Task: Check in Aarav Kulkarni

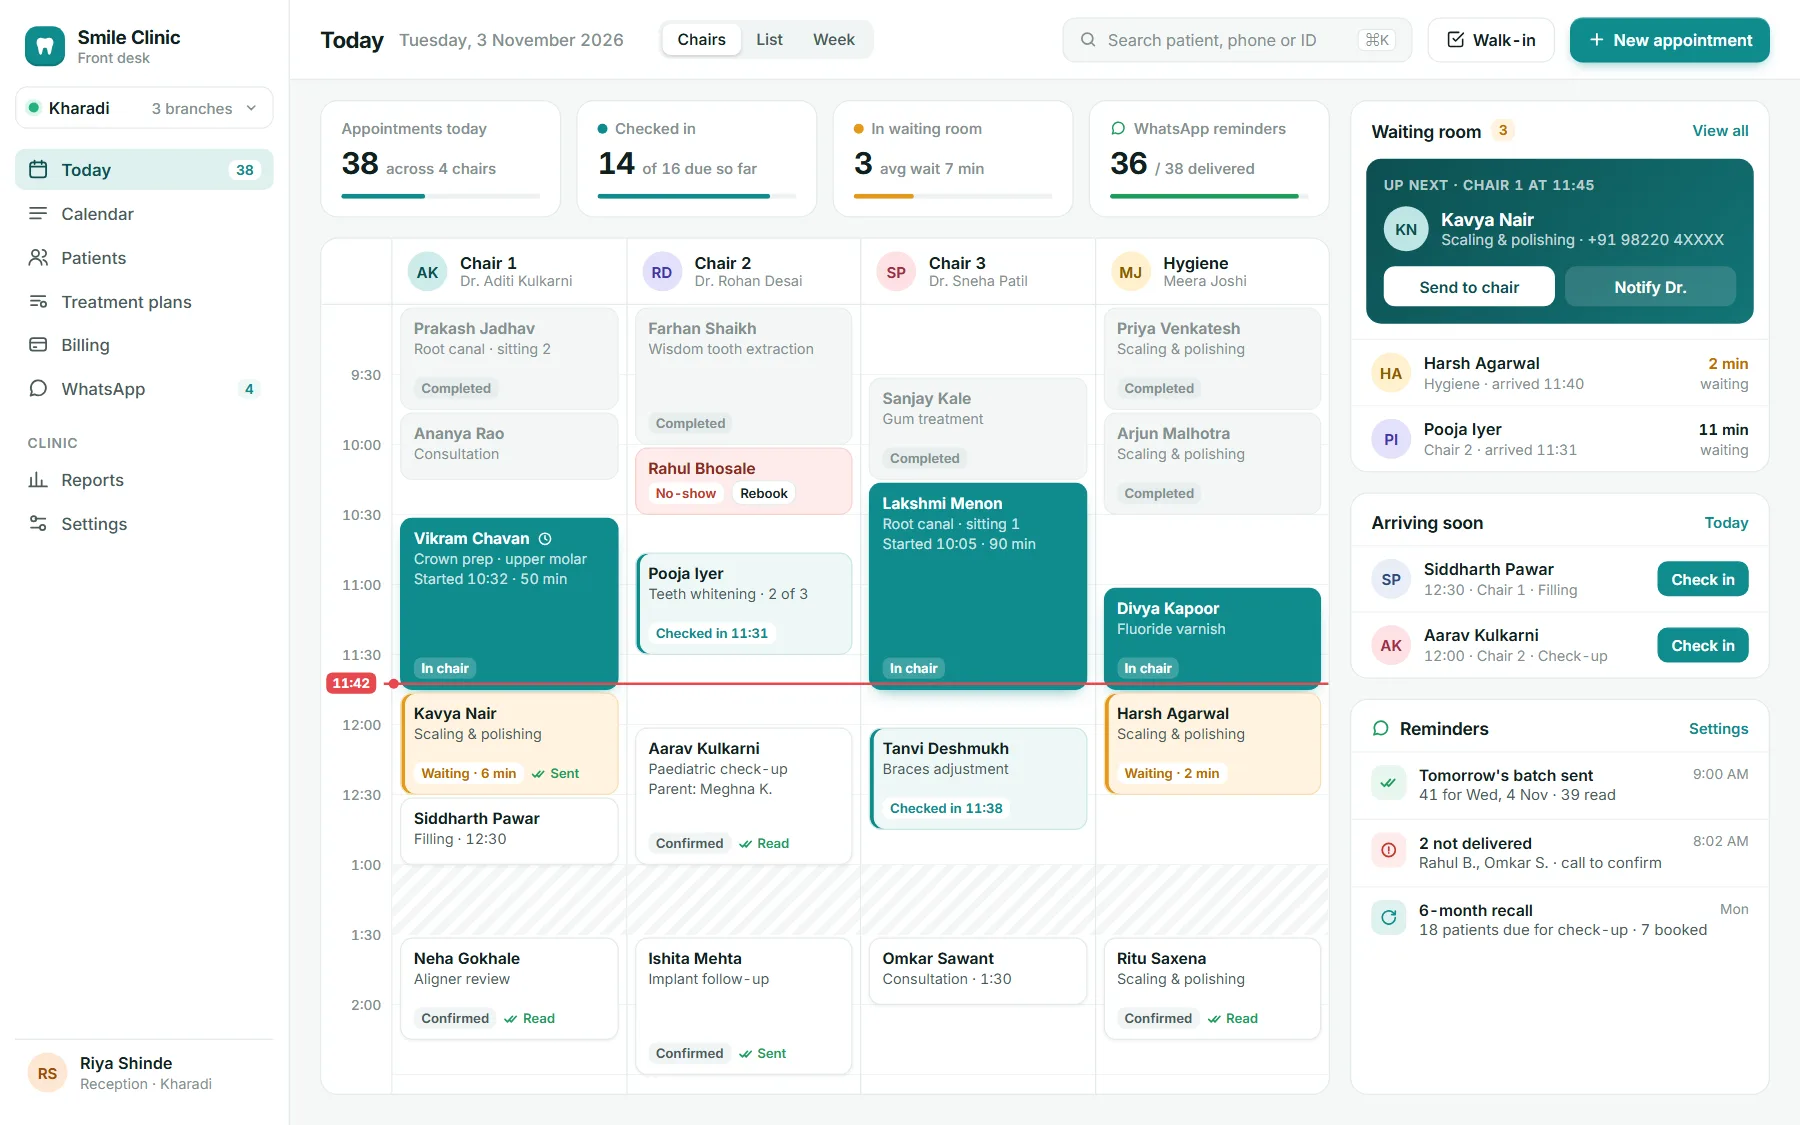Action: pyautogui.click(x=1702, y=645)
